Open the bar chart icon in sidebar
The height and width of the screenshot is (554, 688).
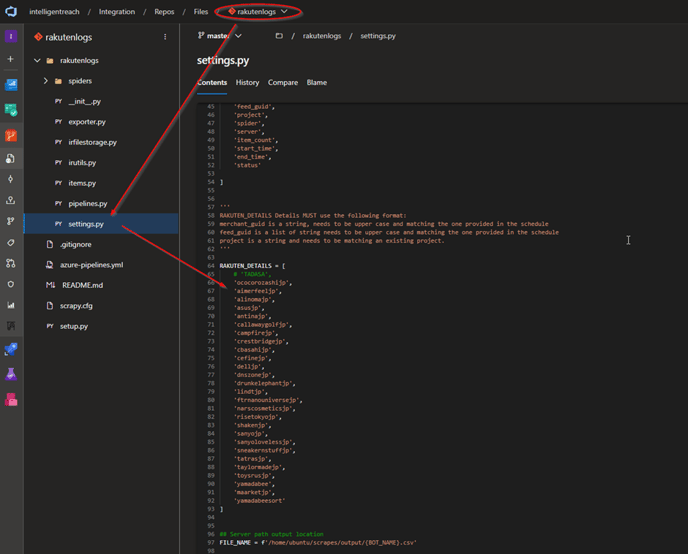pyautogui.click(x=11, y=305)
